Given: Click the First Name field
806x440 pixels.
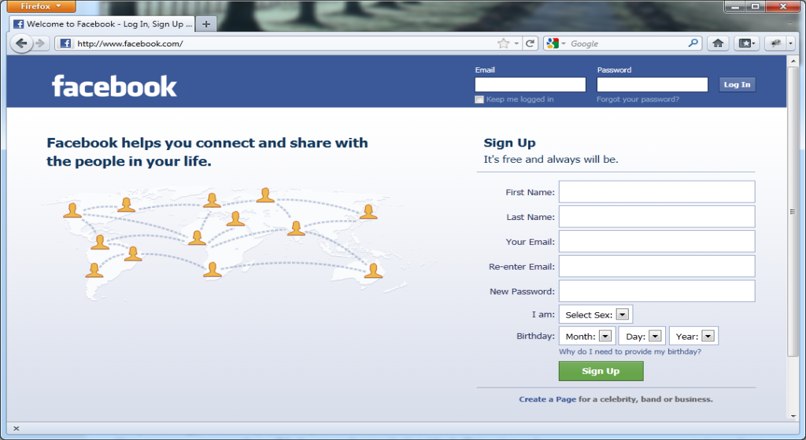Looking at the screenshot, I should (x=657, y=192).
